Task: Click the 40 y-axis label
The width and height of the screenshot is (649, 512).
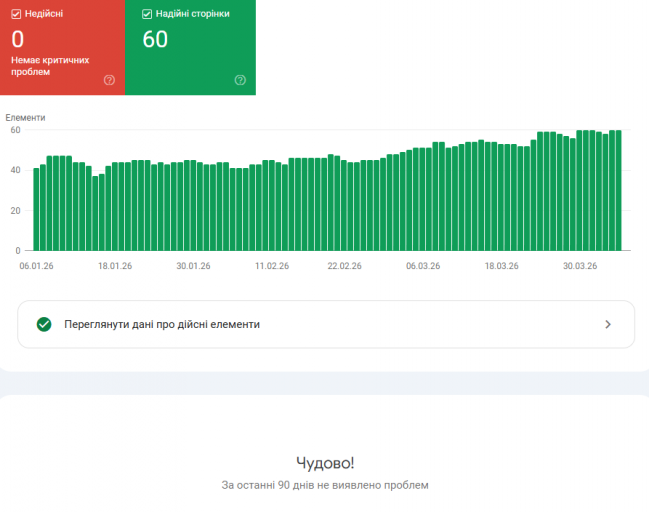Action: coord(15,170)
